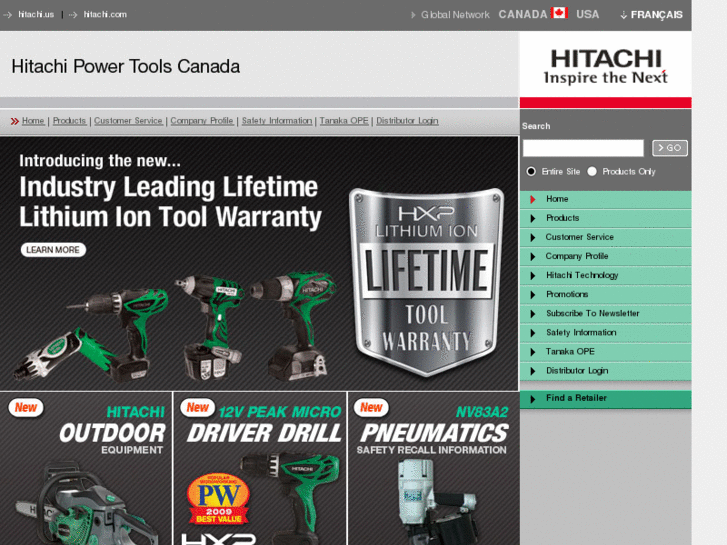727x545 pixels.
Task: Open Tanaka OPE in the sidebar
Action: pyautogui.click(x=606, y=352)
